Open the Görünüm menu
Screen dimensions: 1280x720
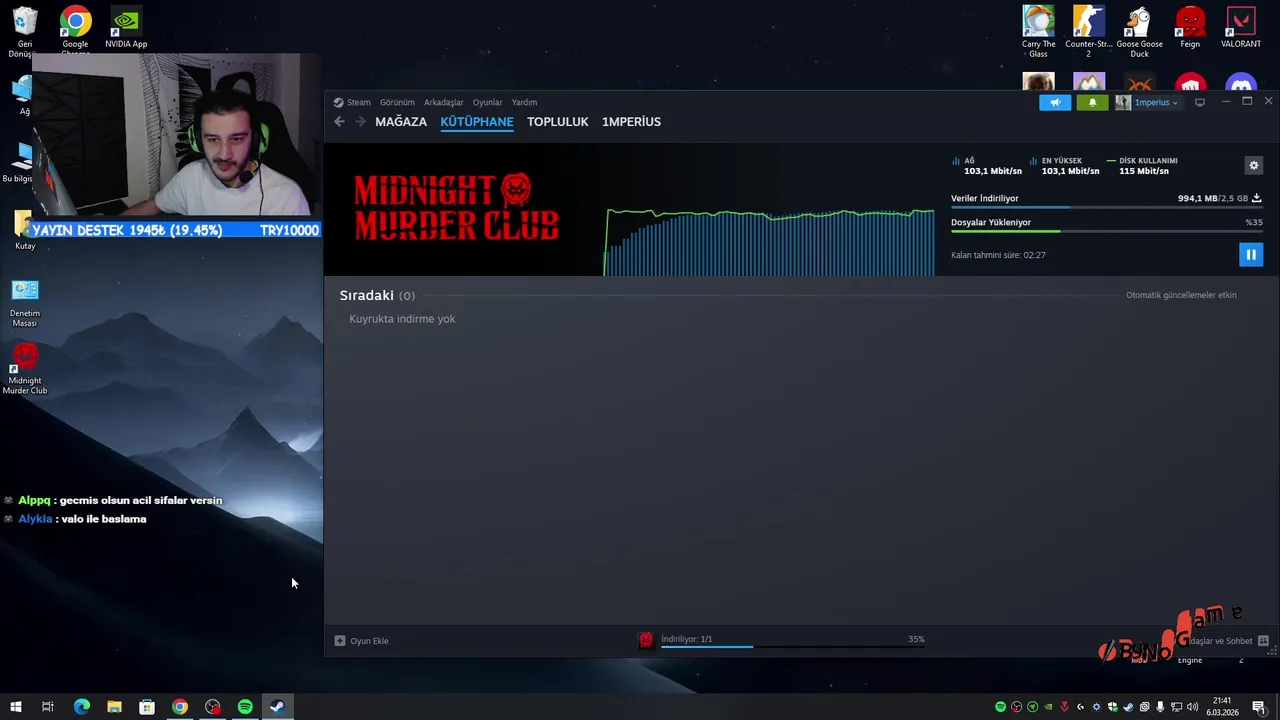[397, 102]
